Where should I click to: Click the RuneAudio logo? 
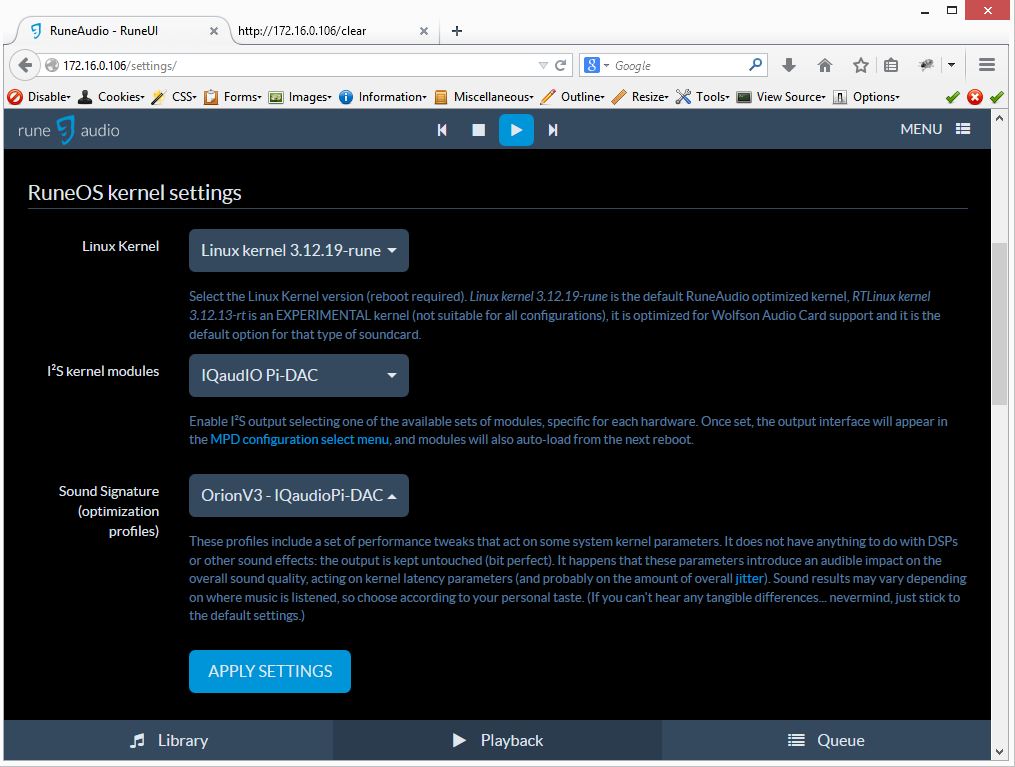click(x=68, y=130)
